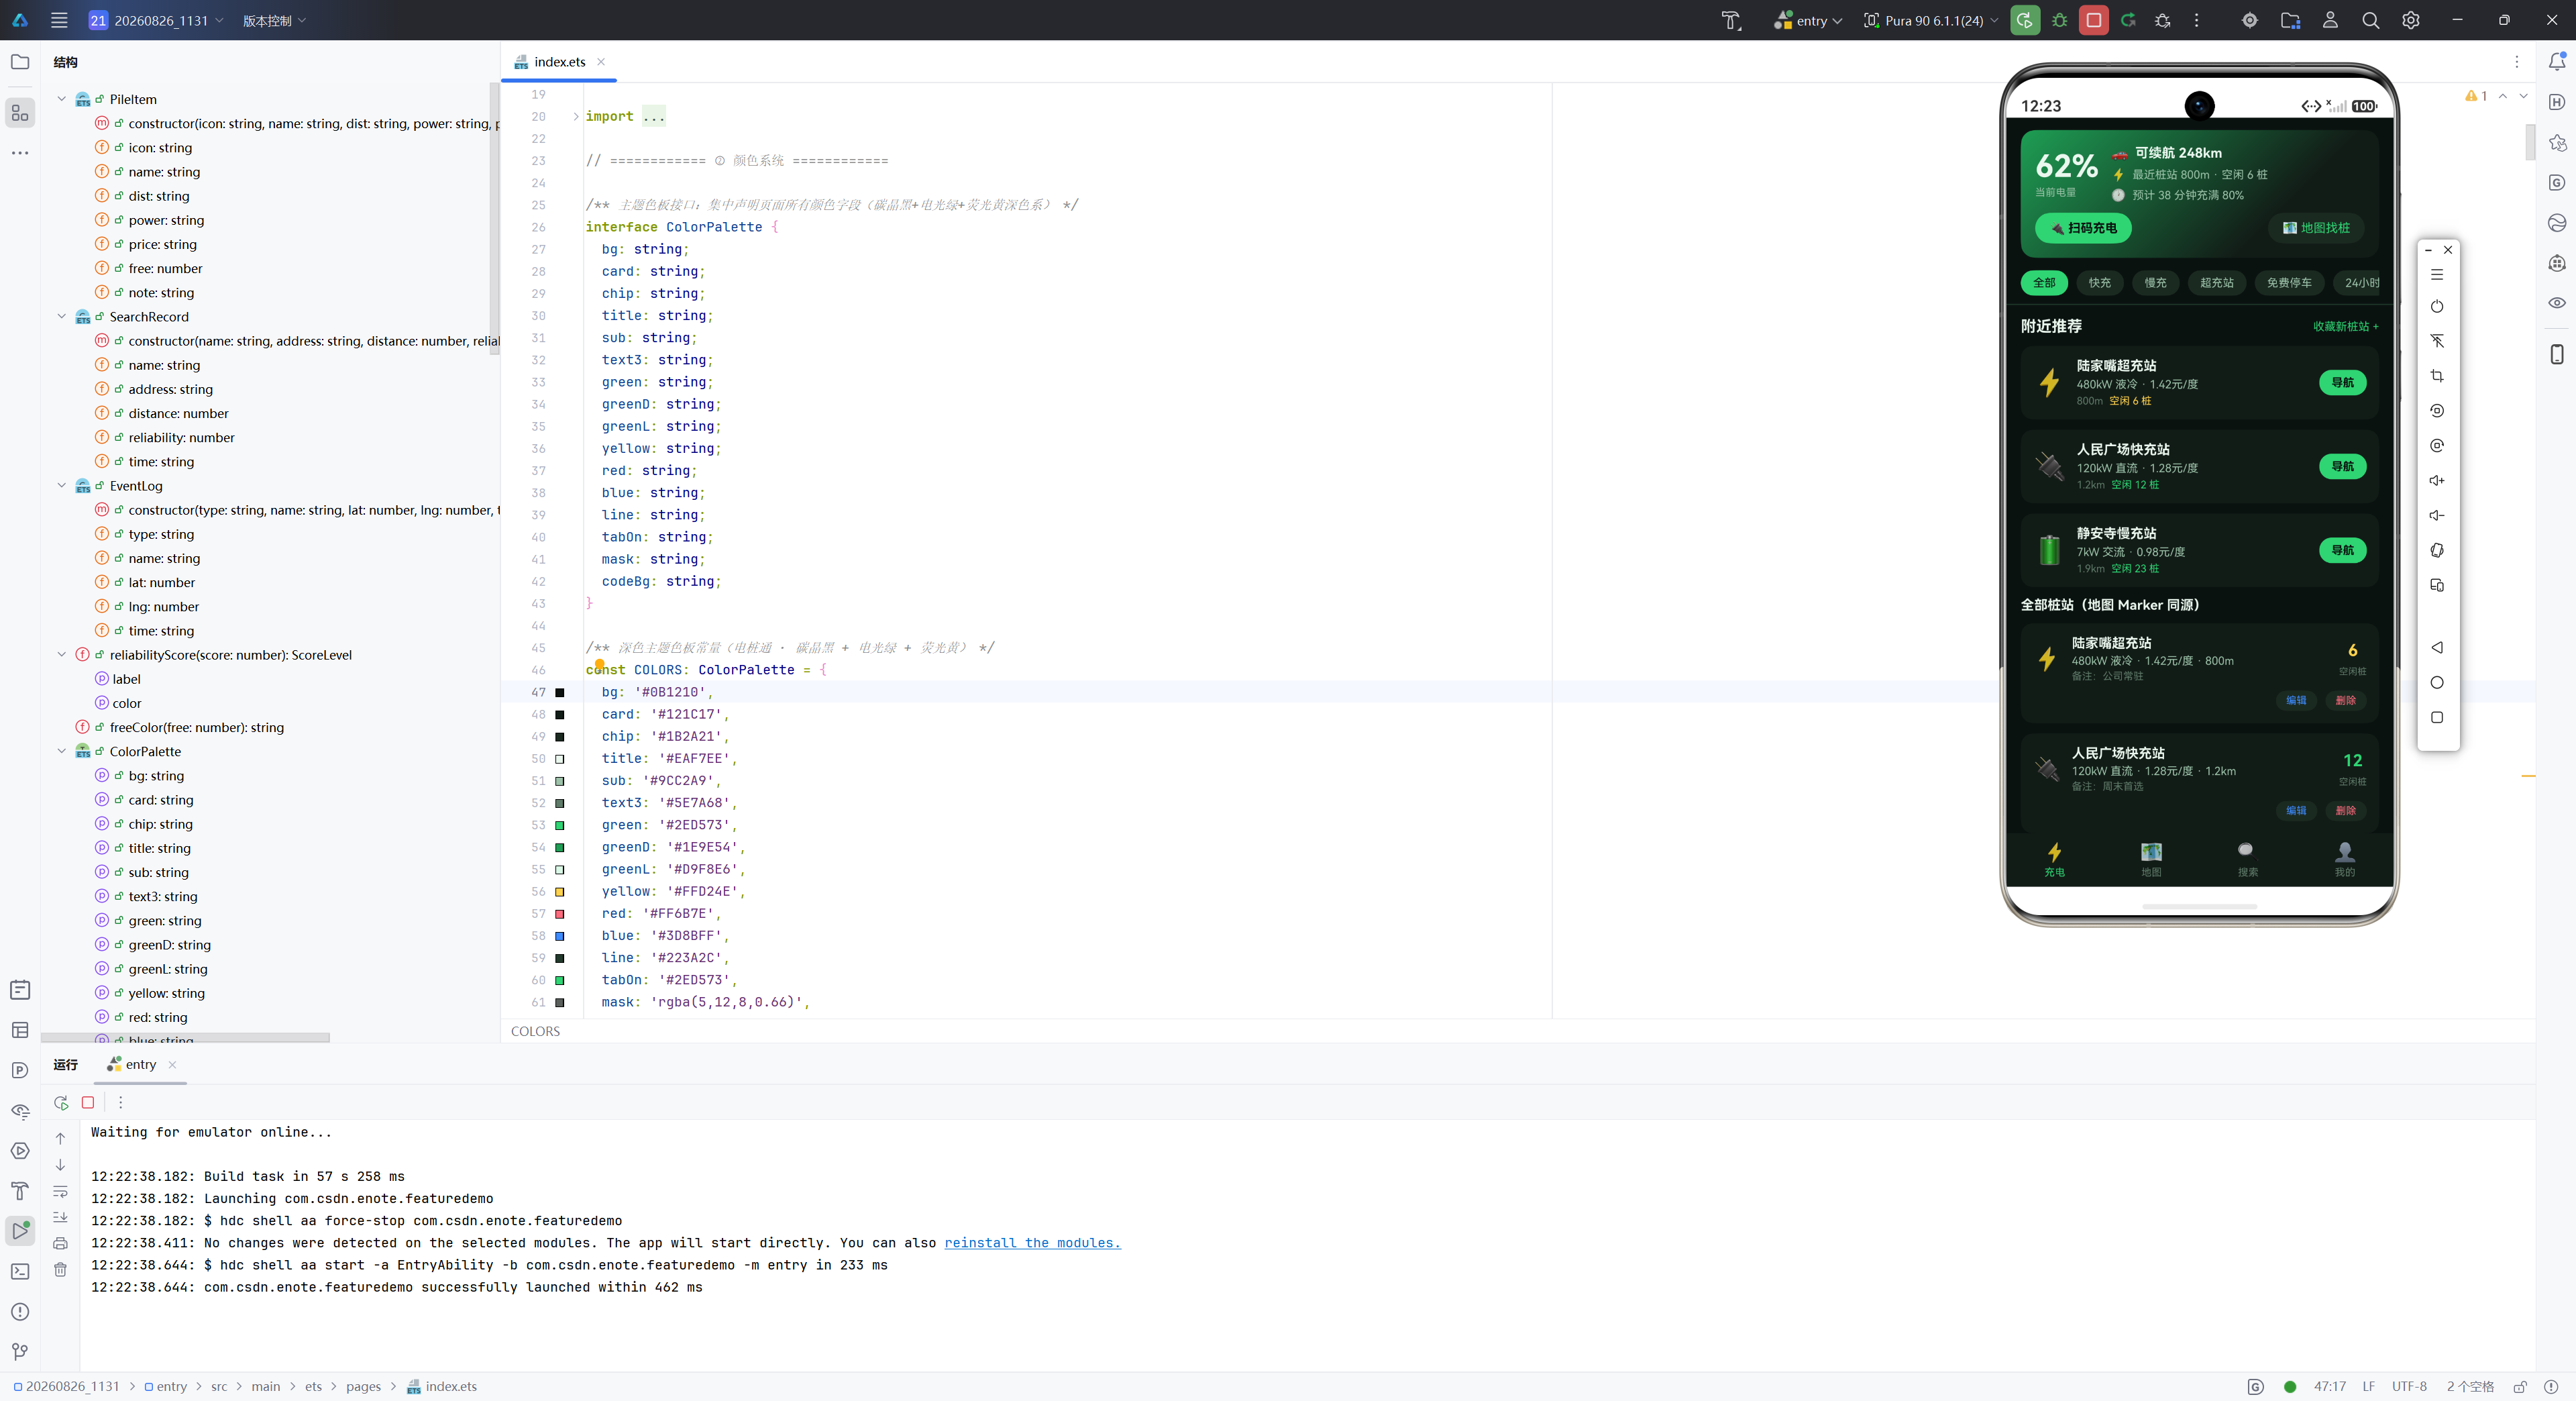Click the yellow color swatch on line 56

tap(560, 891)
